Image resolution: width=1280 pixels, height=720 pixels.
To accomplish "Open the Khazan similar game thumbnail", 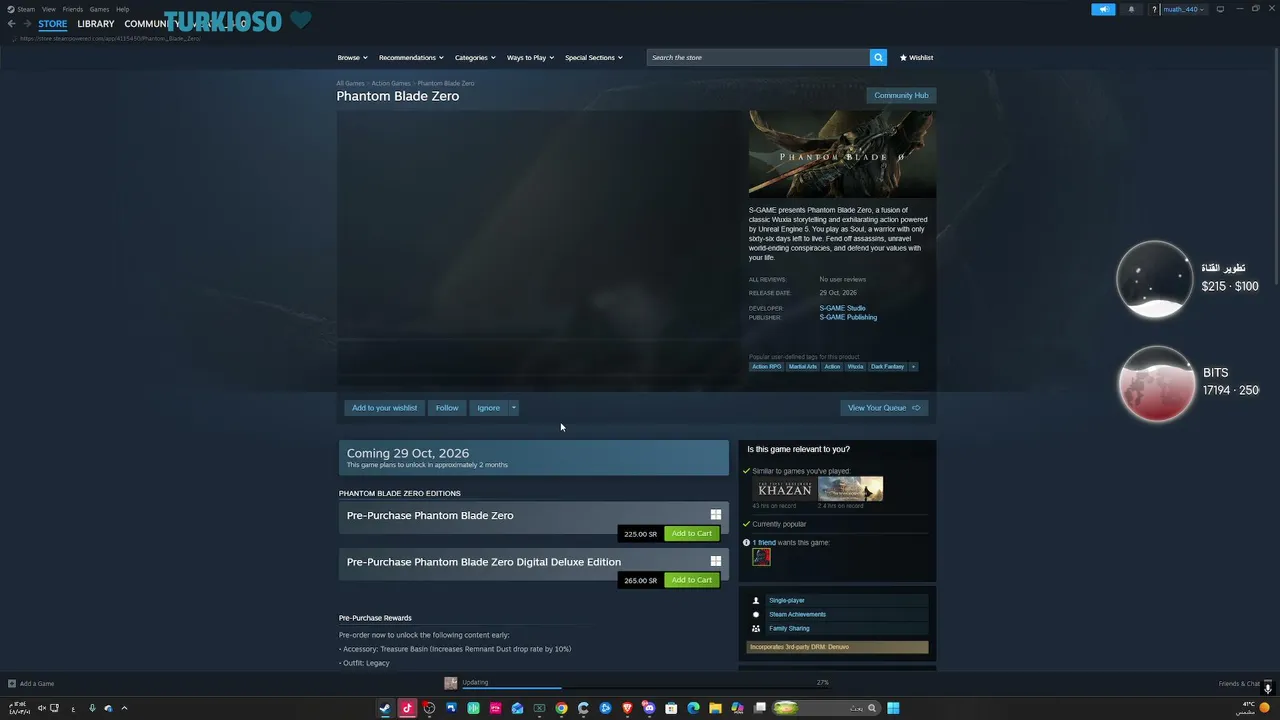I will (x=785, y=489).
